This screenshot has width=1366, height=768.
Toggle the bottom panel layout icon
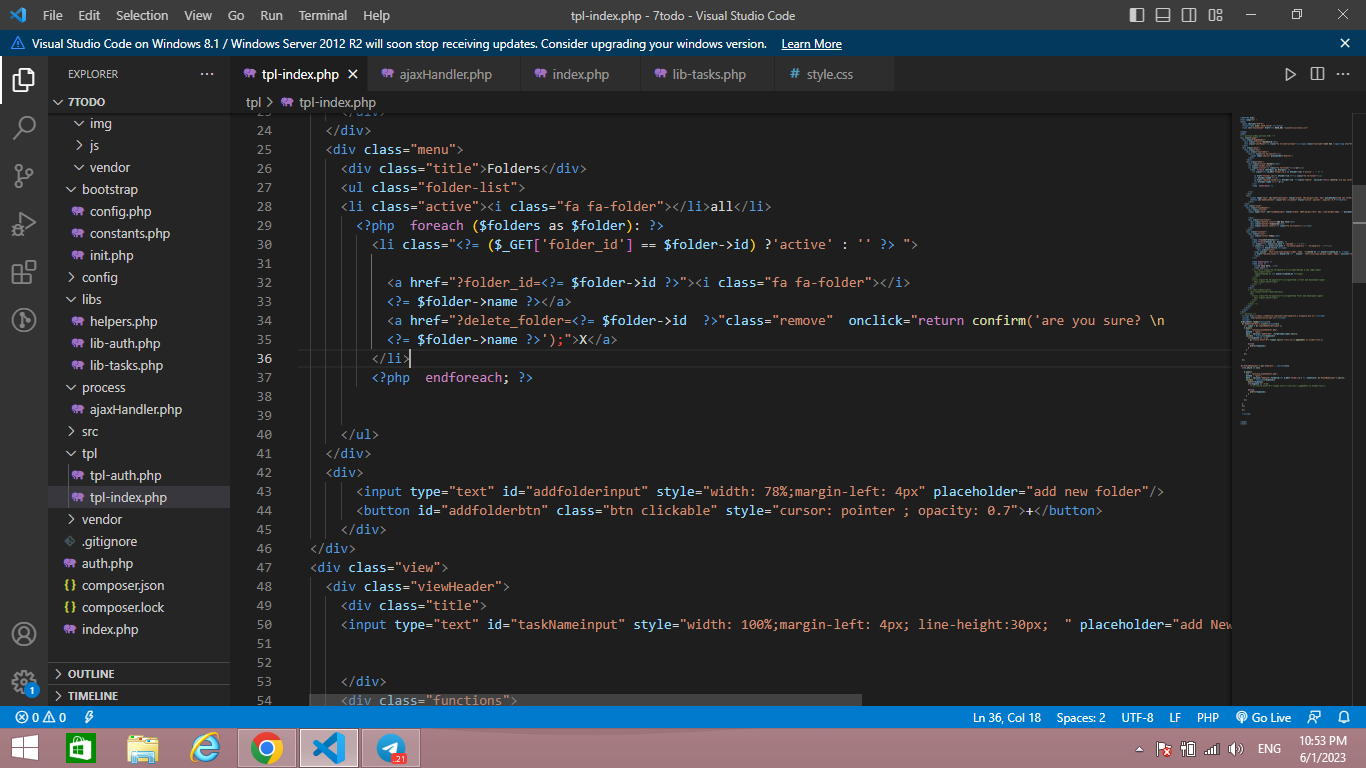point(1163,15)
